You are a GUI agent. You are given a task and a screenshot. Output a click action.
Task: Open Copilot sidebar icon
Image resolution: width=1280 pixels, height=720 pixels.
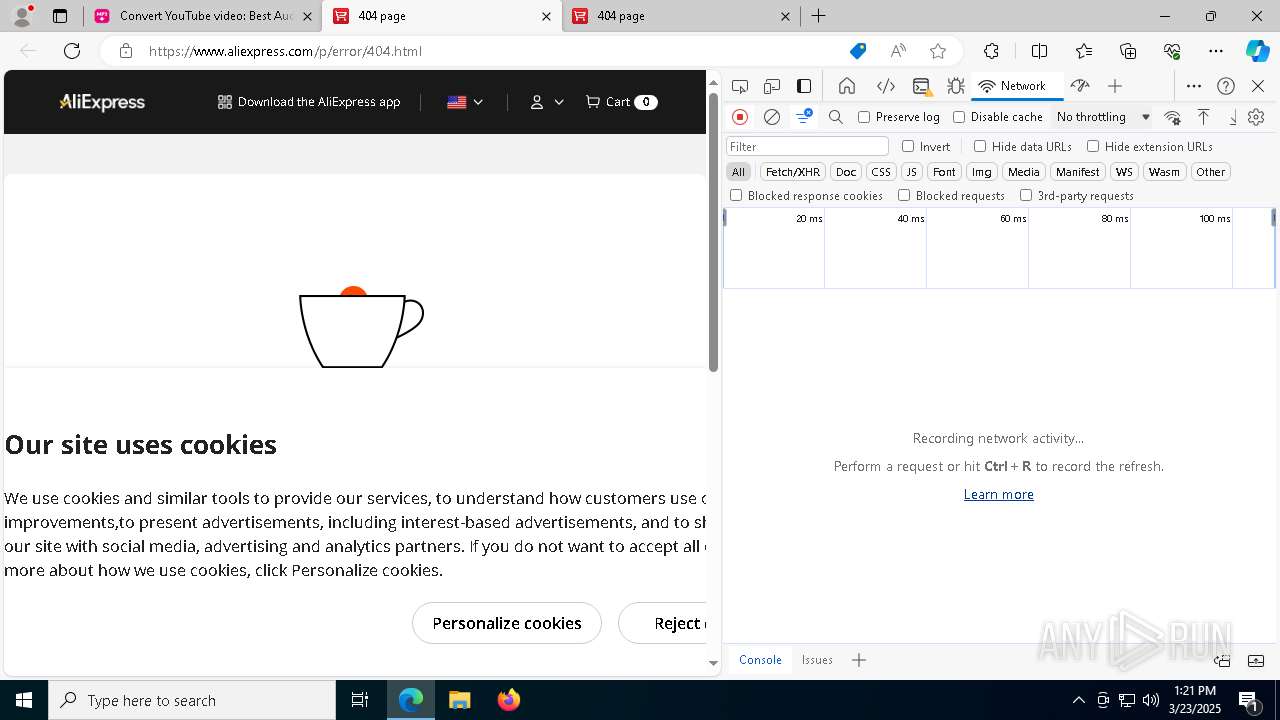1257,51
